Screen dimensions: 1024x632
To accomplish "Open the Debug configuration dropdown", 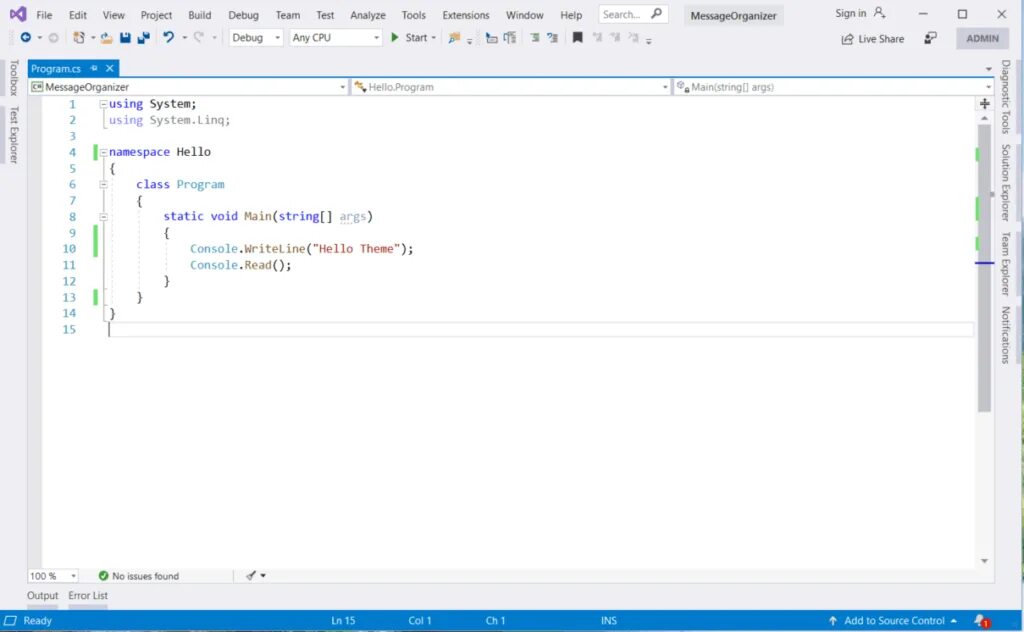I will coord(256,38).
